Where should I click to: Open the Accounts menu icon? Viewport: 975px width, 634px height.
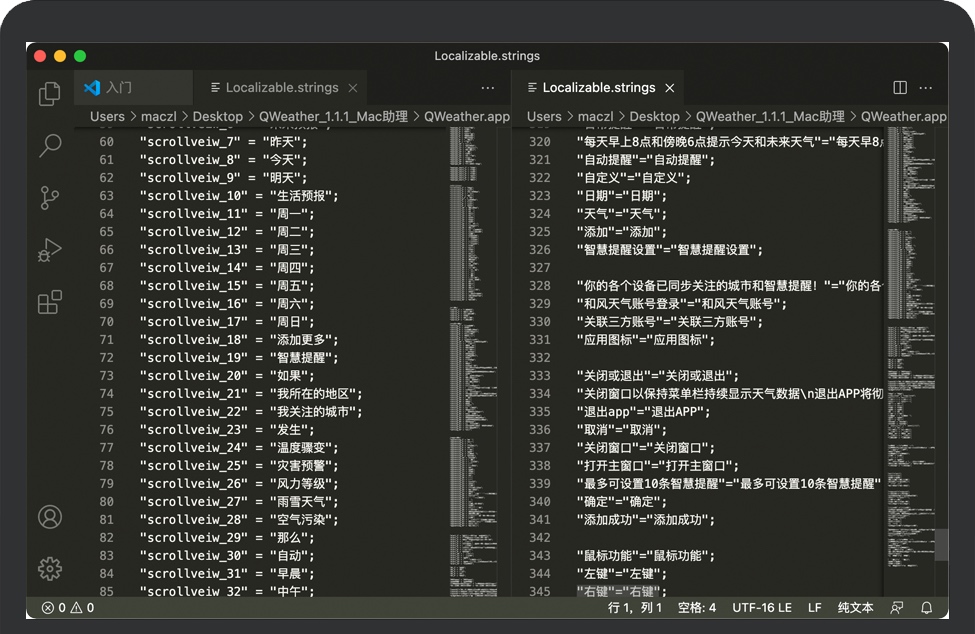[x=49, y=517]
